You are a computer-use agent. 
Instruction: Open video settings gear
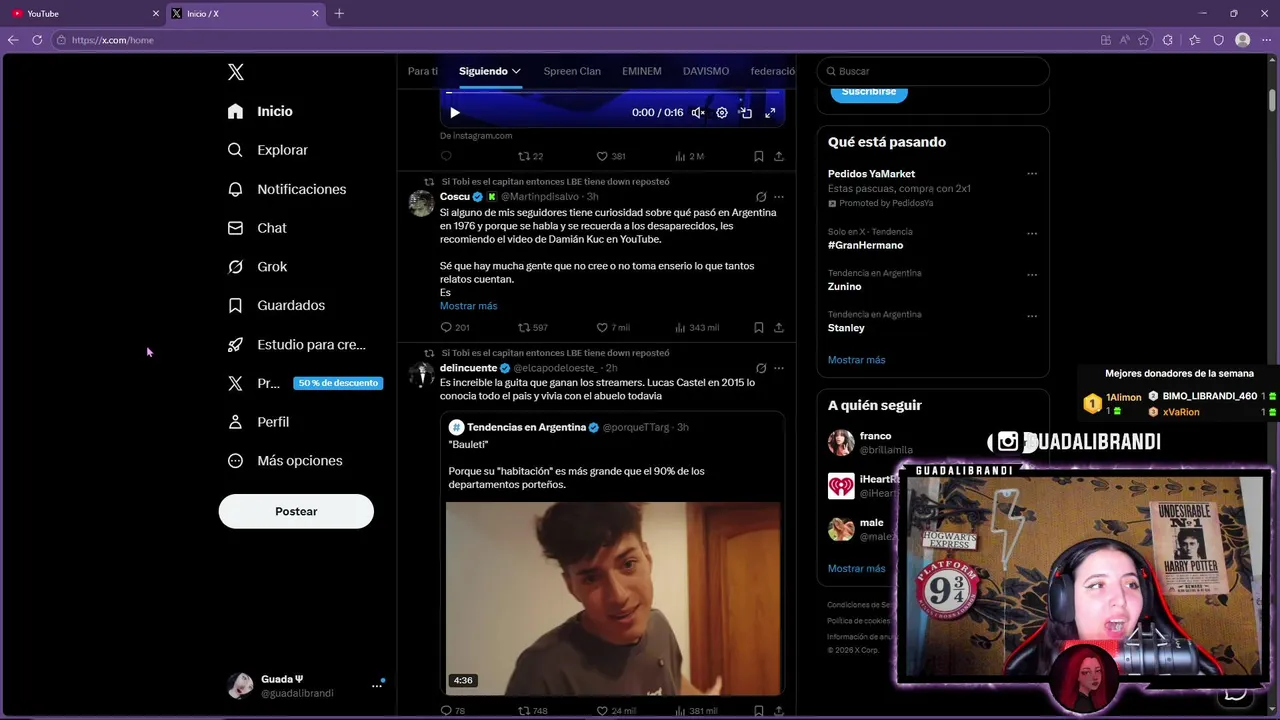coord(722,113)
